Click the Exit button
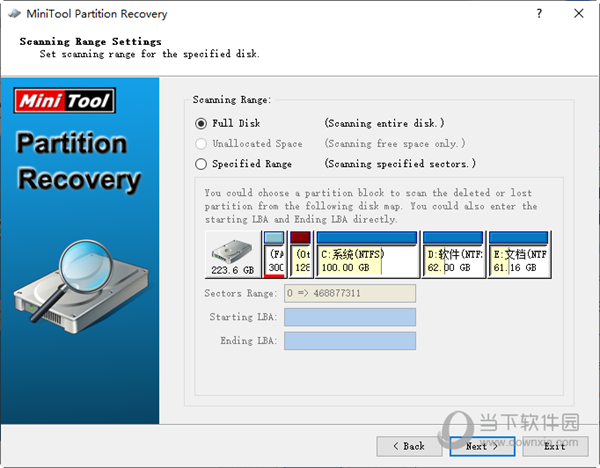600x468 pixels. (x=555, y=446)
